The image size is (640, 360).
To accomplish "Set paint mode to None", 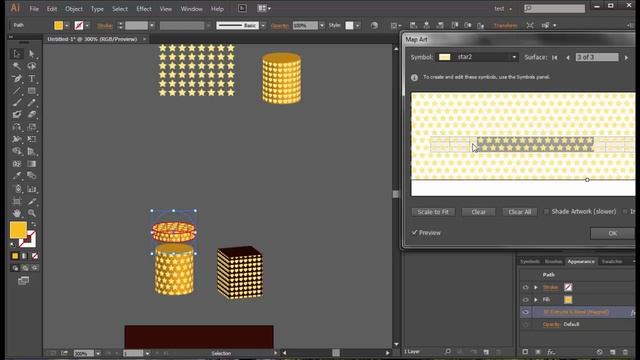I will 35,256.
